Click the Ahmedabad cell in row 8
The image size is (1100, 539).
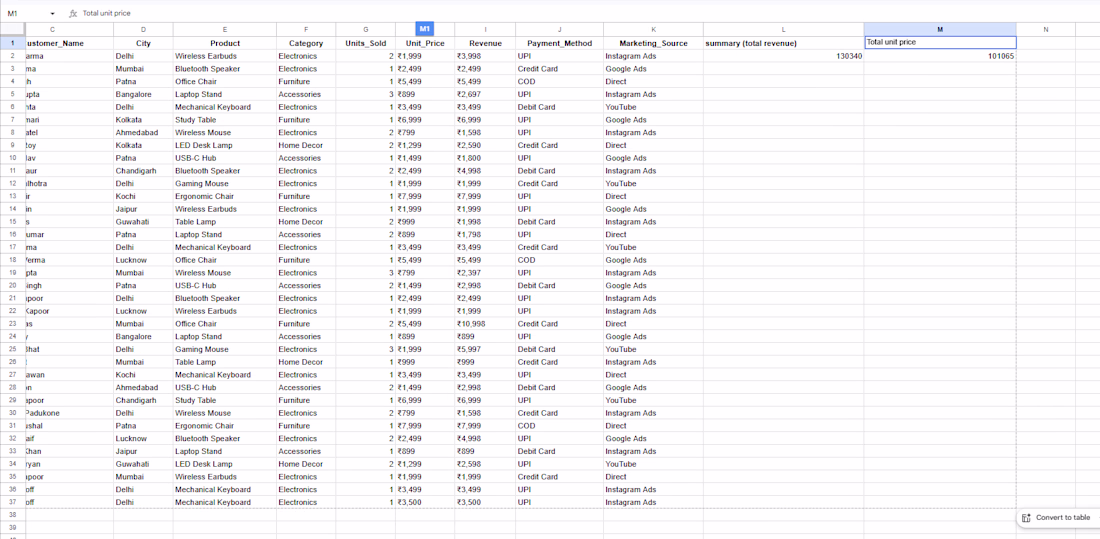(x=143, y=132)
